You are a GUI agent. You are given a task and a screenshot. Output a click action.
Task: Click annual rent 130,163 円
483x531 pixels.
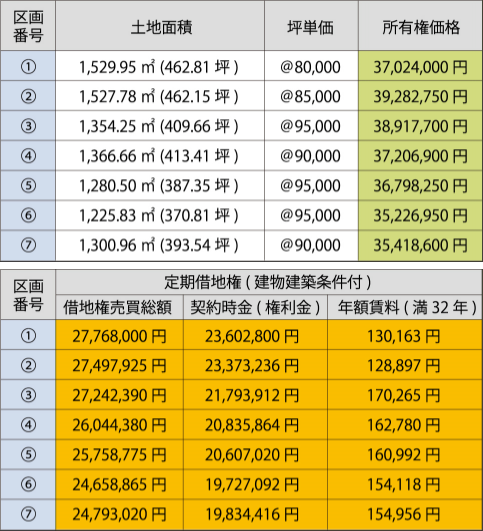tap(405, 335)
